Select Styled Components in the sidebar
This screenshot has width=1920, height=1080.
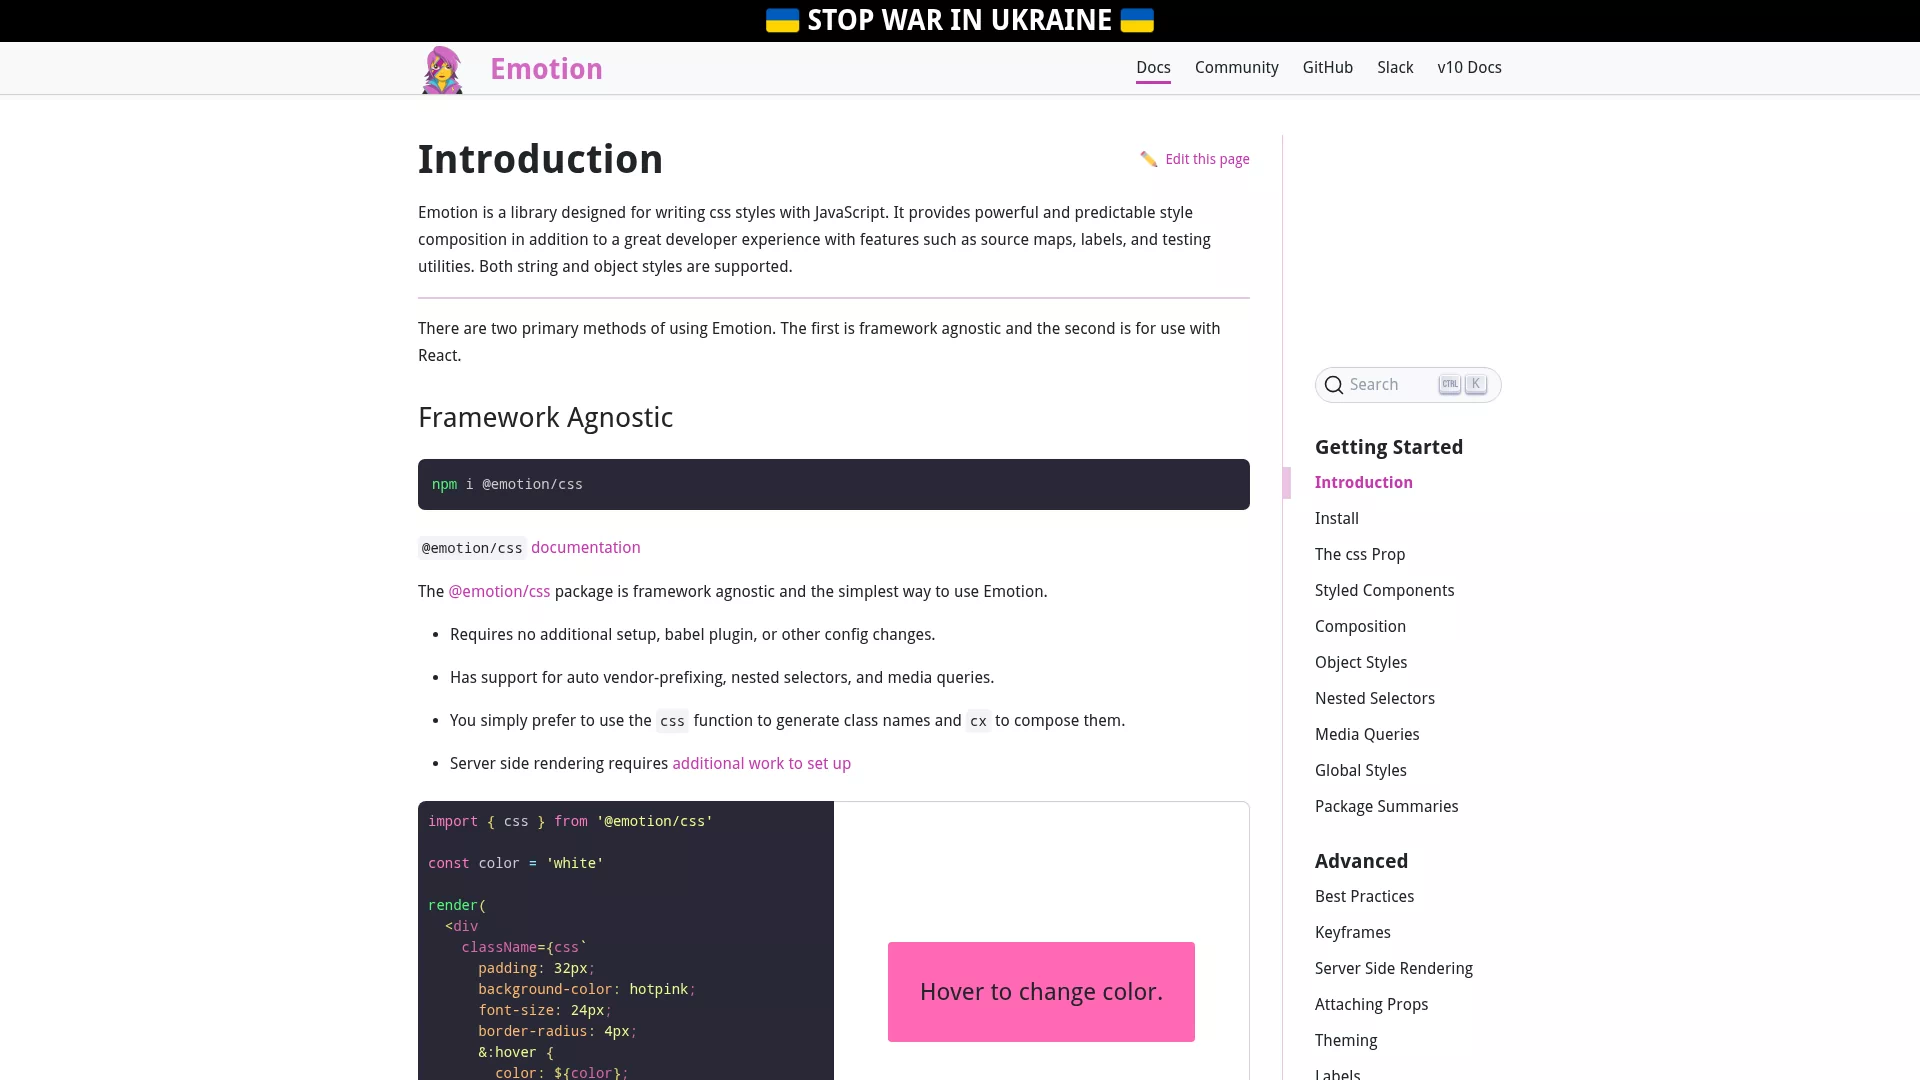click(x=1384, y=591)
